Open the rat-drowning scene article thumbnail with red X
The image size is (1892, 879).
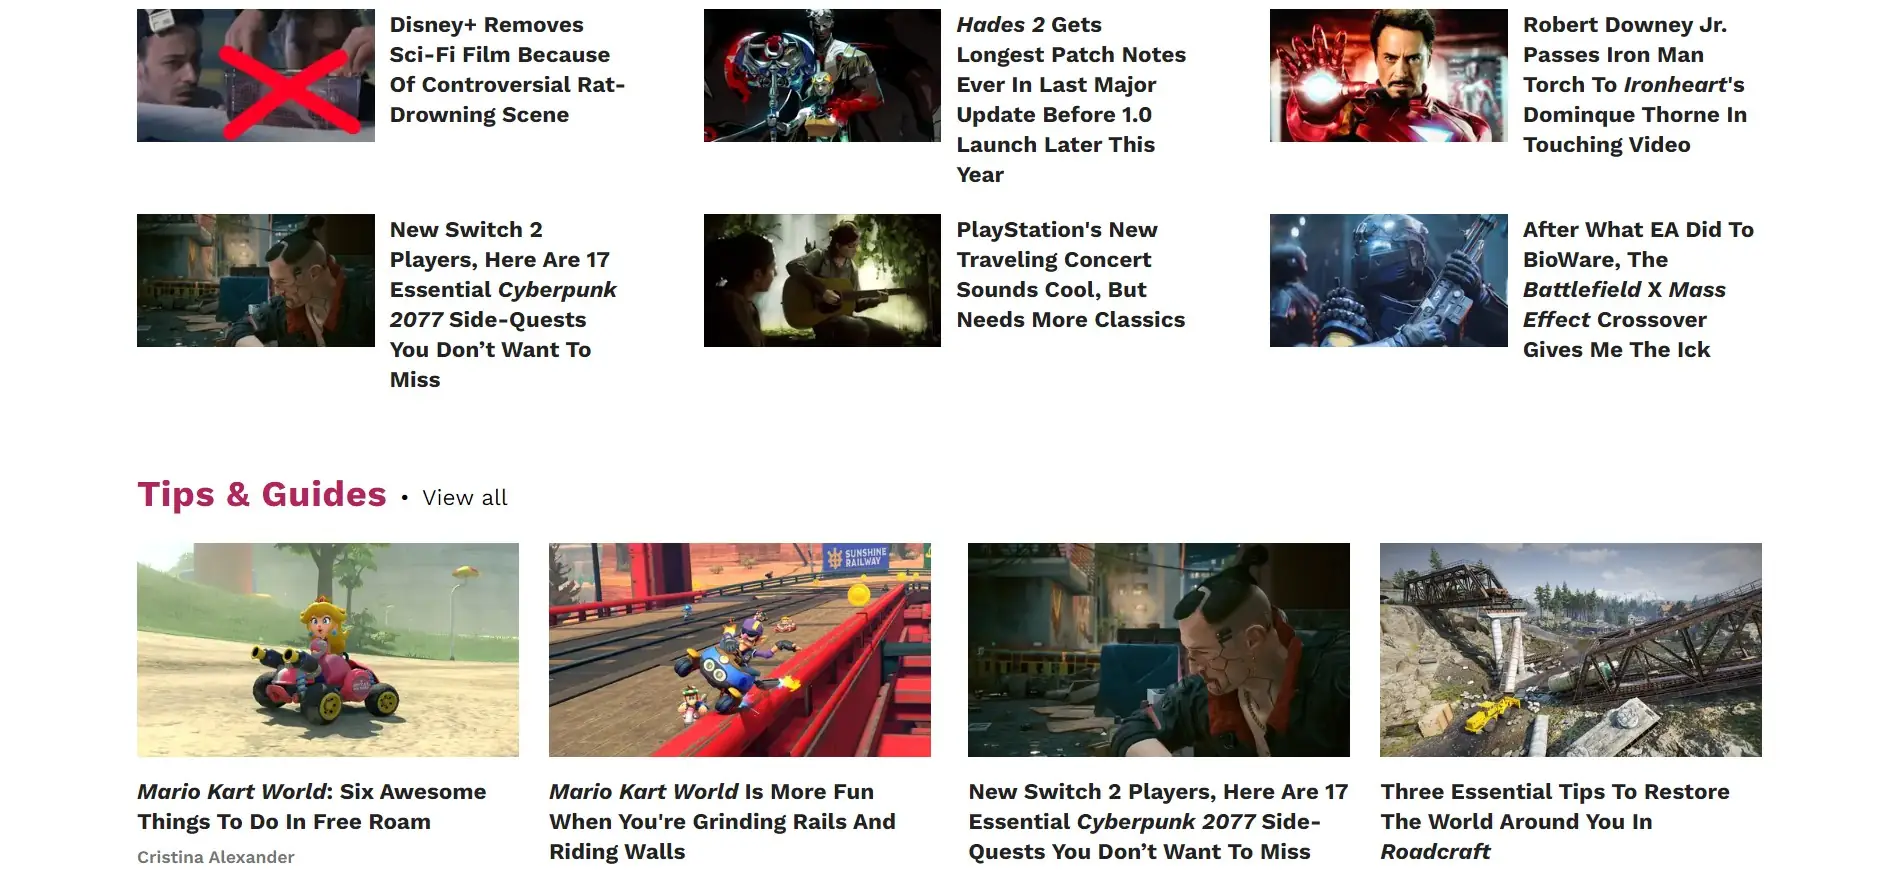click(x=256, y=75)
